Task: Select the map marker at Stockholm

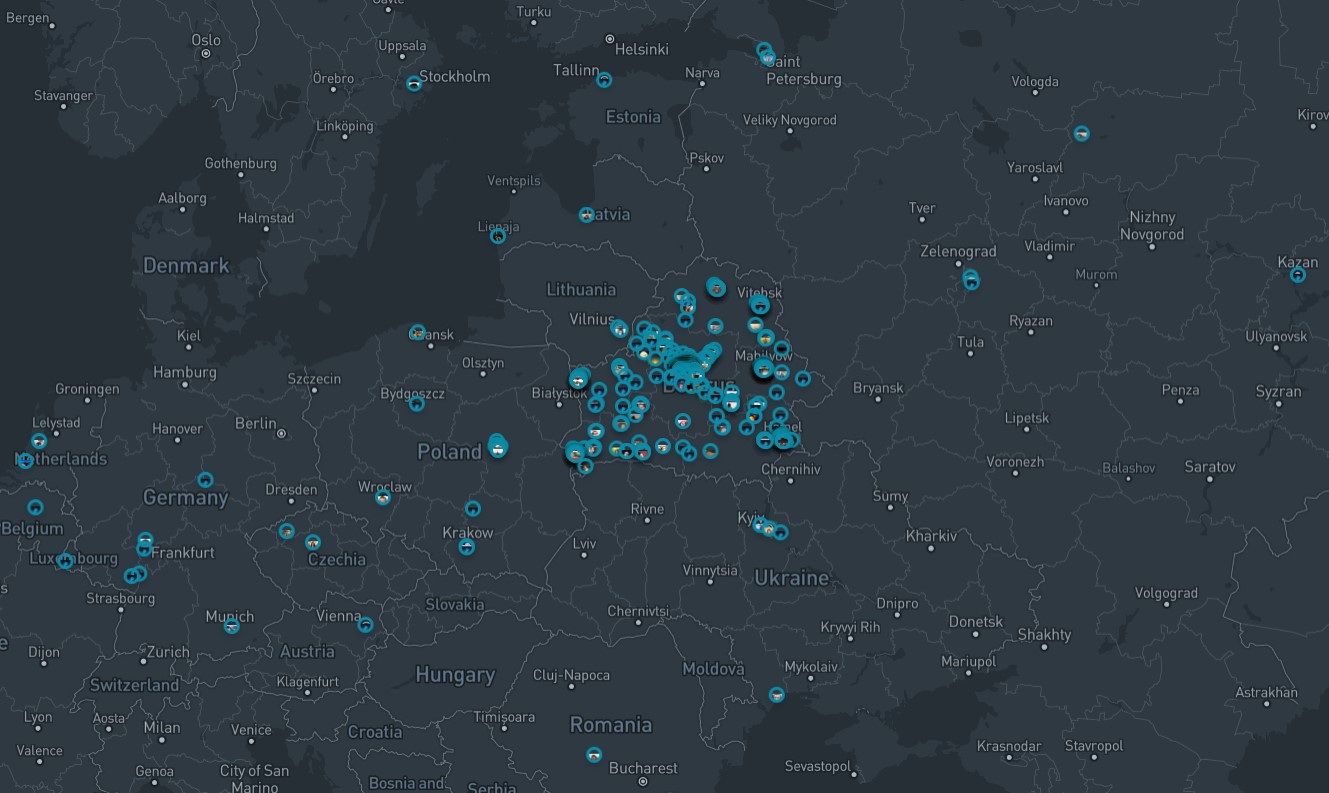Action: click(414, 84)
